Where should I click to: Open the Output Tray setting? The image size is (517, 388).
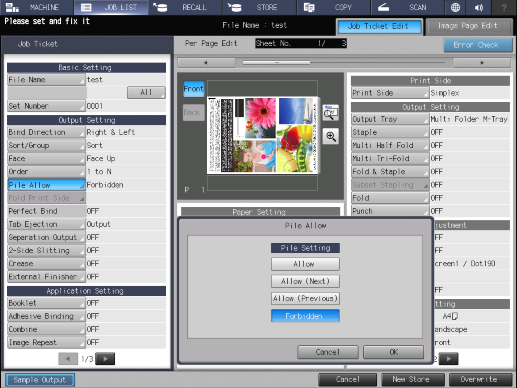point(390,119)
